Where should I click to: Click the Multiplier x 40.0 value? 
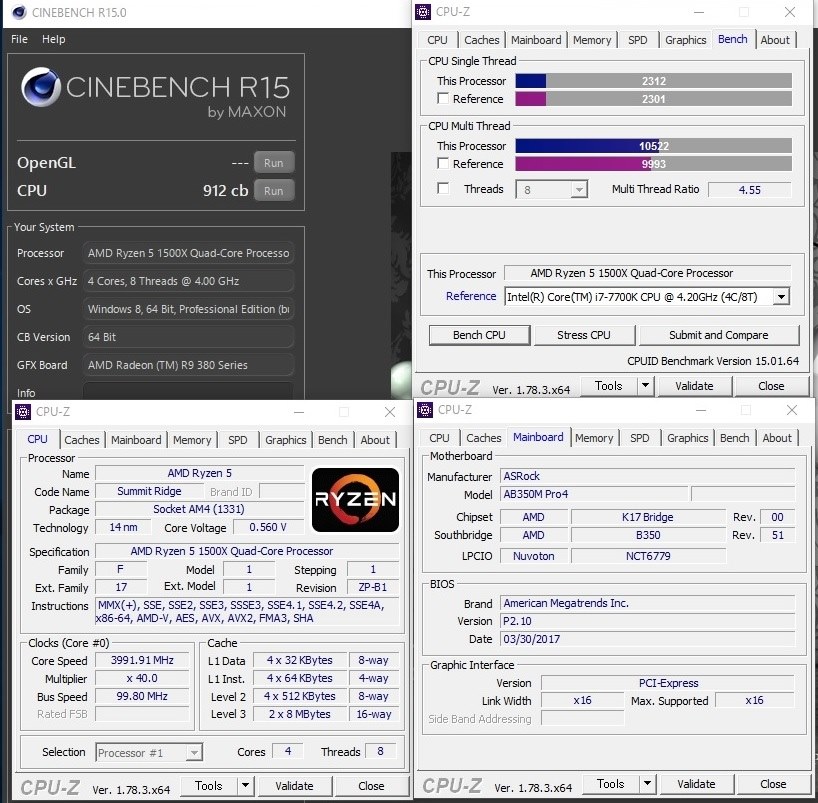[x=142, y=678]
